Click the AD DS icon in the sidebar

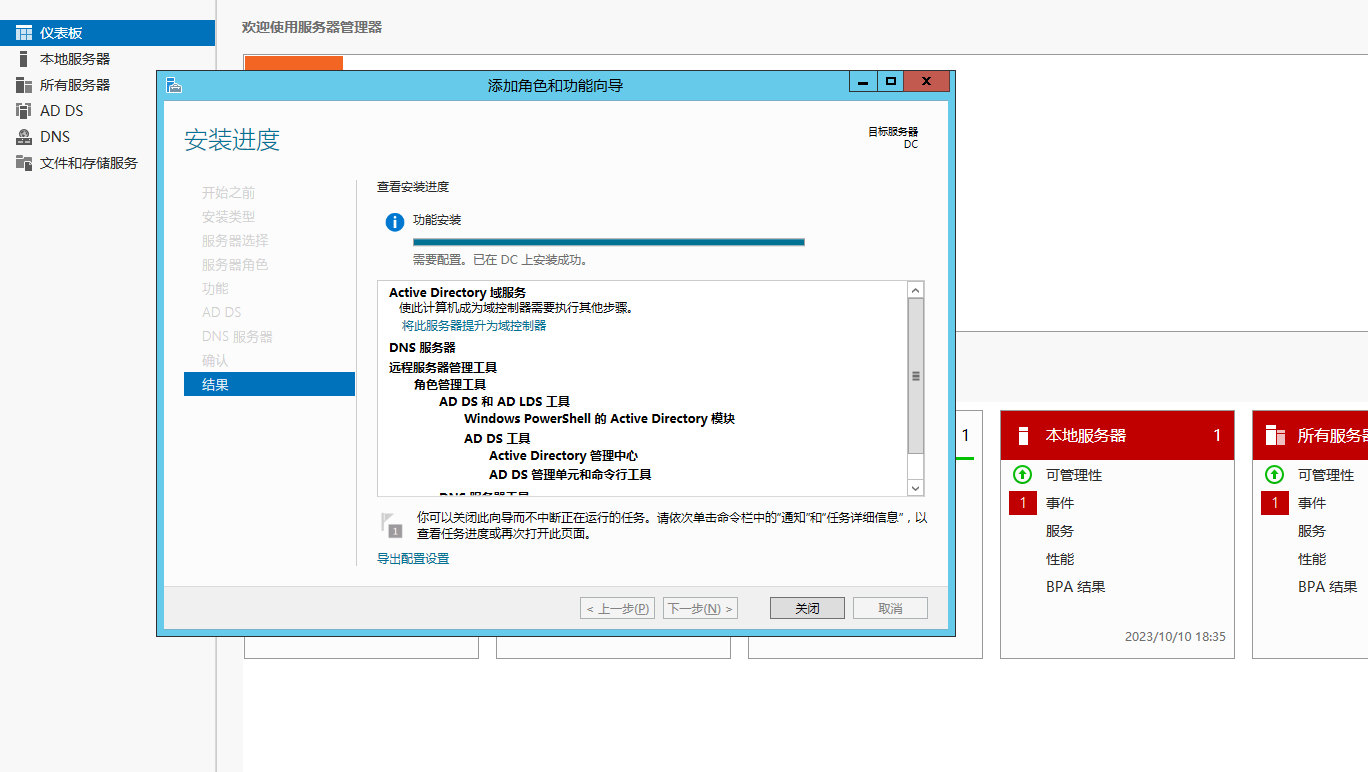[x=24, y=111]
